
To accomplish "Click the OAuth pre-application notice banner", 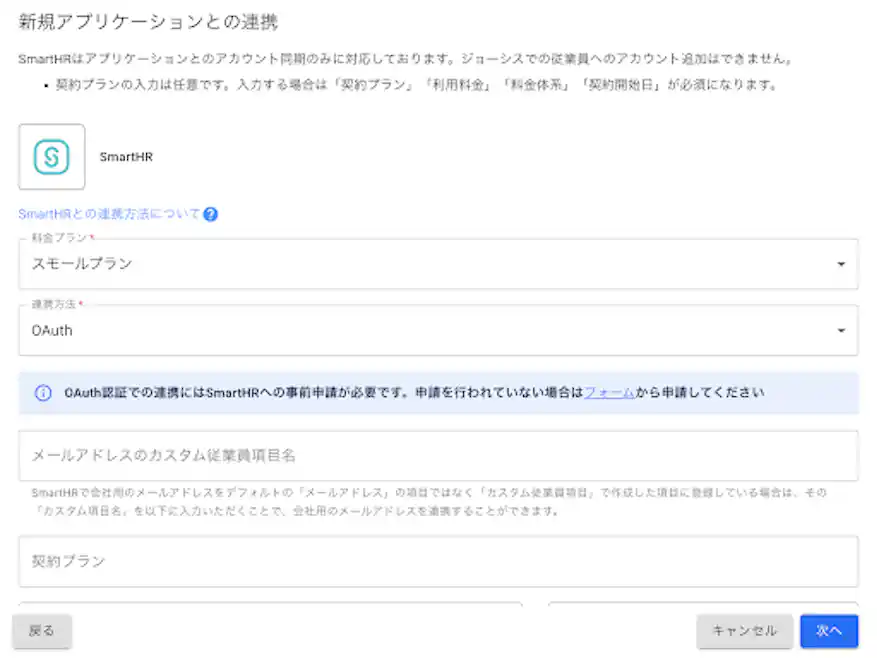I will tap(438, 392).
